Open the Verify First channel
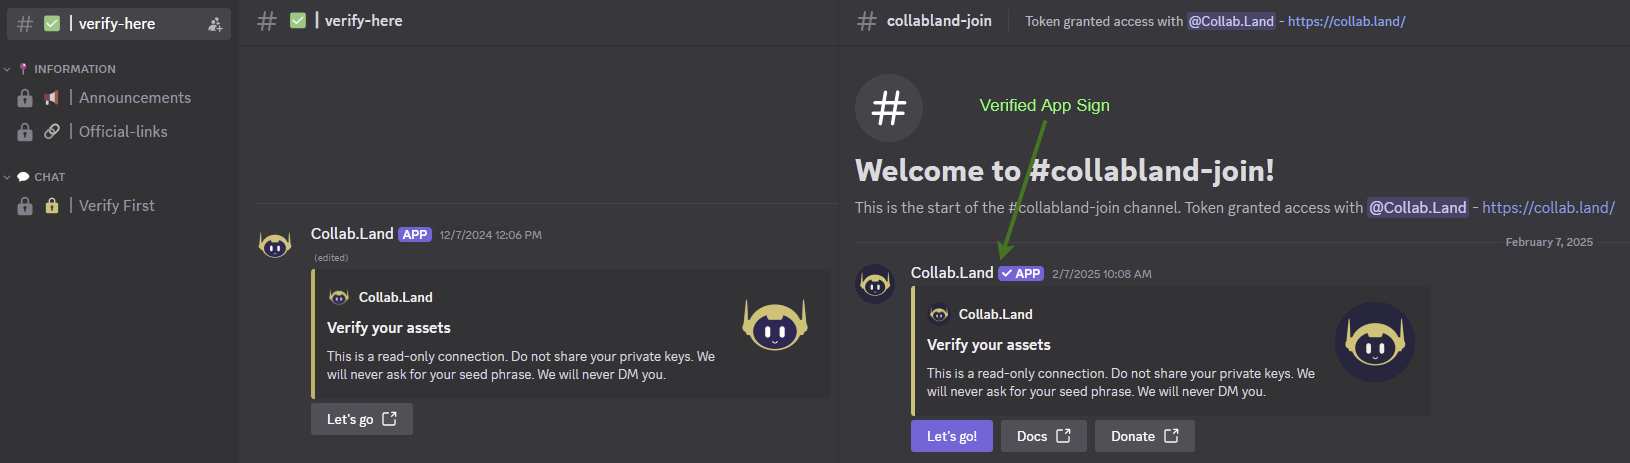 pyautogui.click(x=118, y=206)
